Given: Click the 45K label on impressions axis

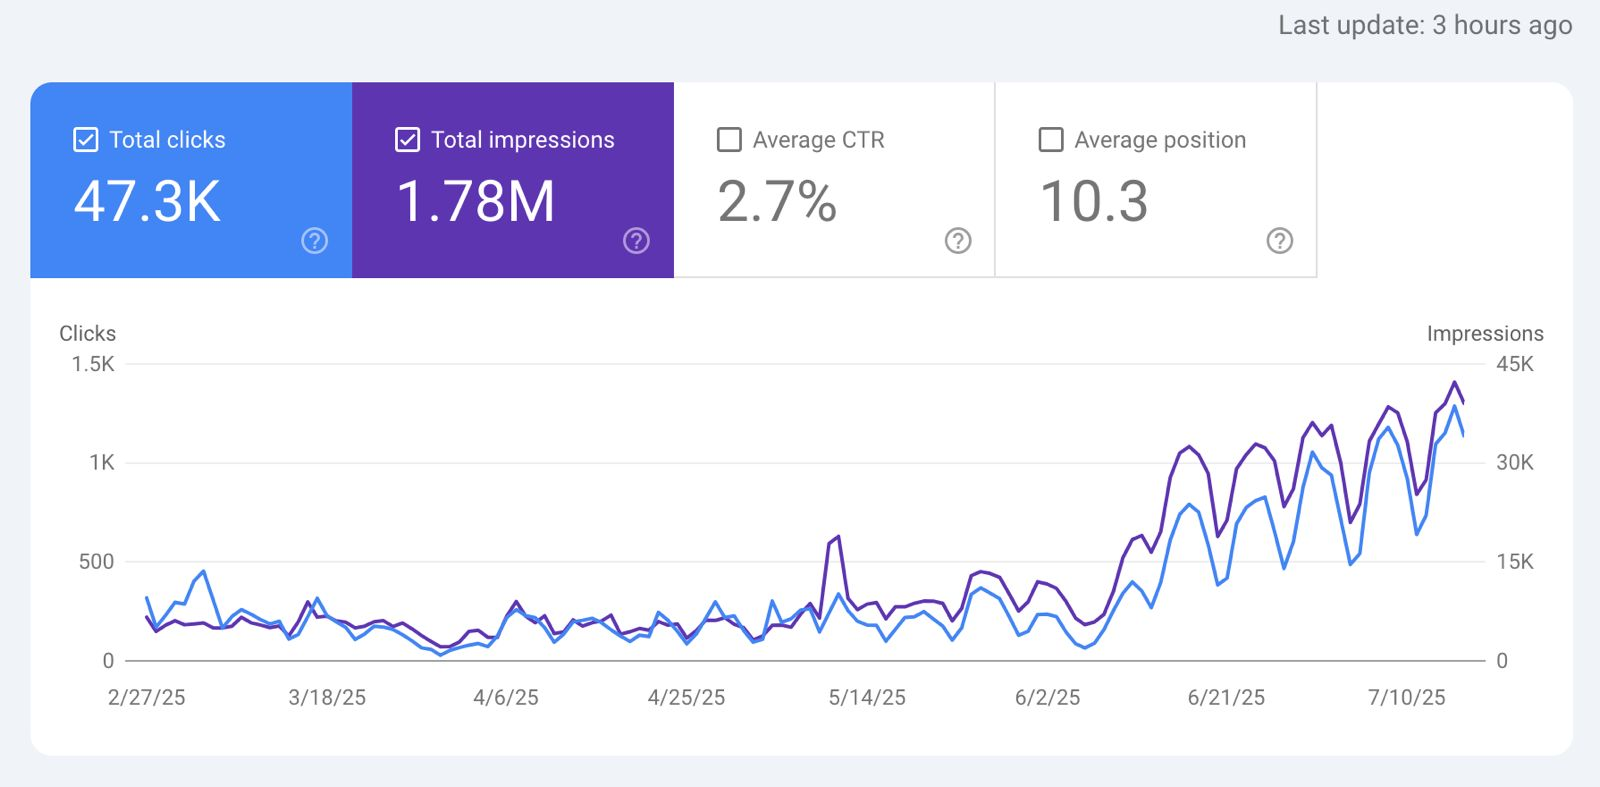Looking at the screenshot, I should coord(1514,364).
